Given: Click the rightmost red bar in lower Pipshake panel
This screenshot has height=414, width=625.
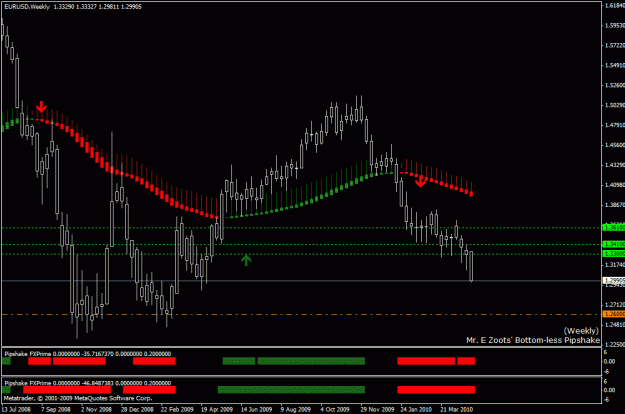Looking at the screenshot, I should 436,390.
